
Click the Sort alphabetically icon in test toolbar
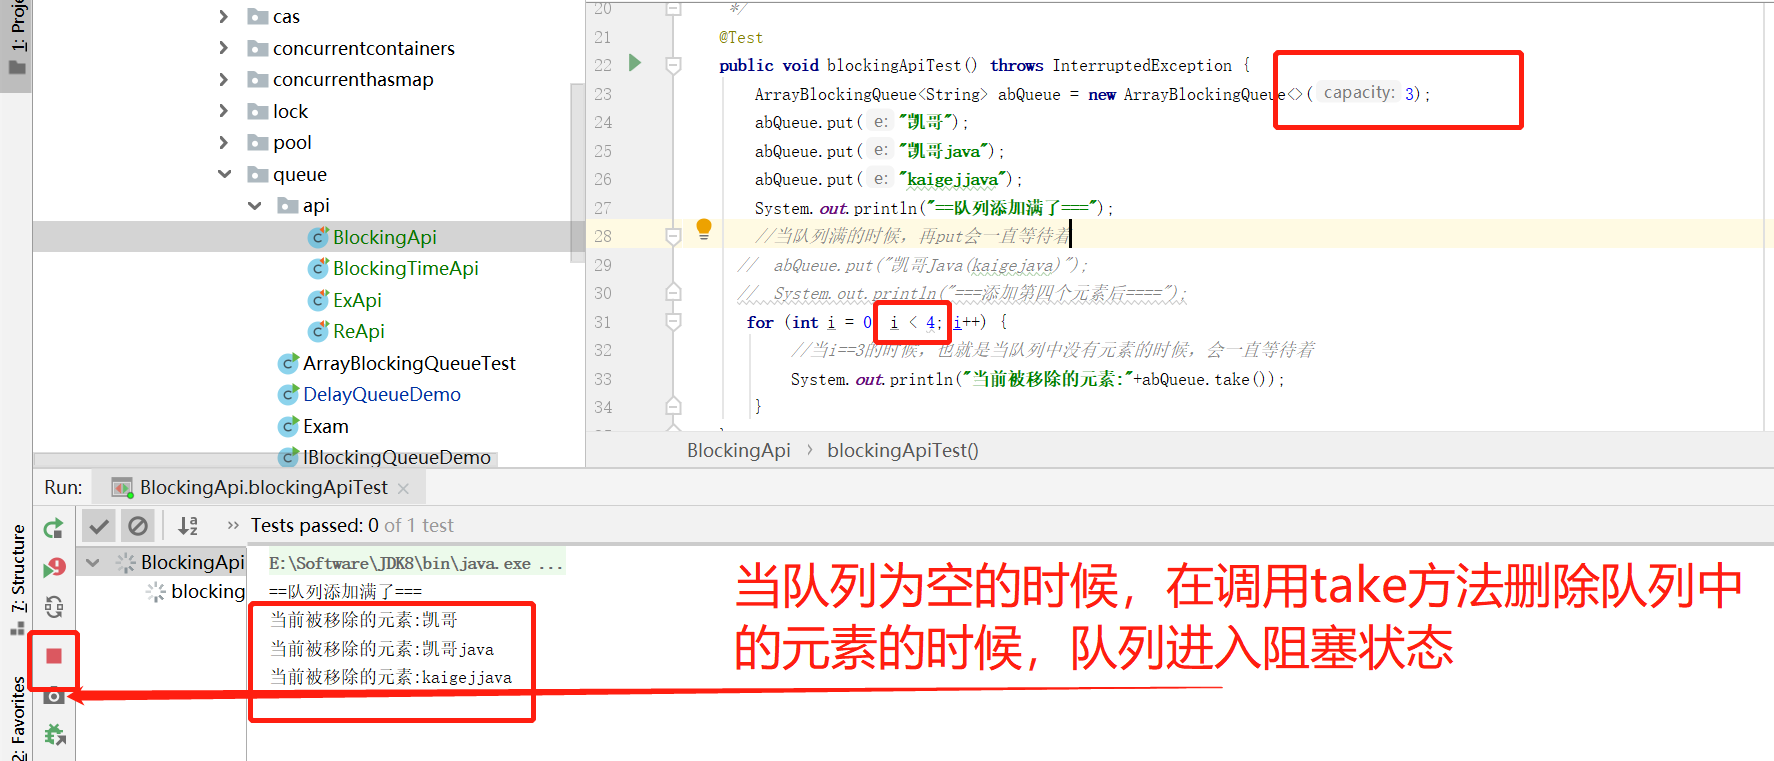188,525
